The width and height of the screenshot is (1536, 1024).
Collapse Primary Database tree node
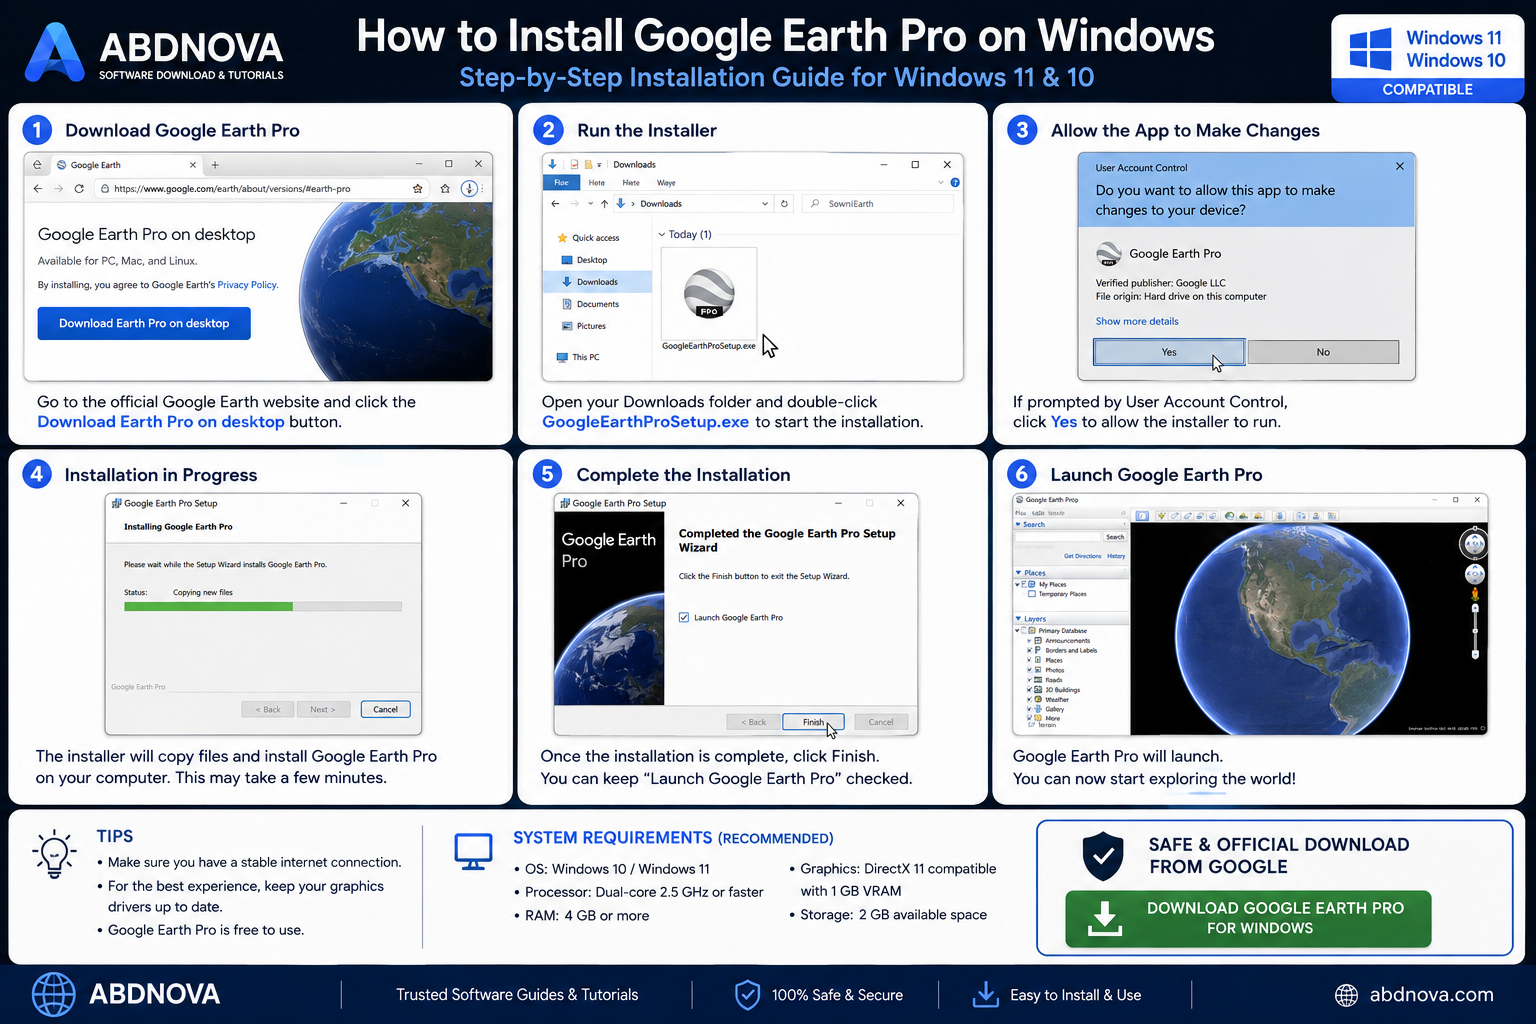pyautogui.click(x=1017, y=631)
